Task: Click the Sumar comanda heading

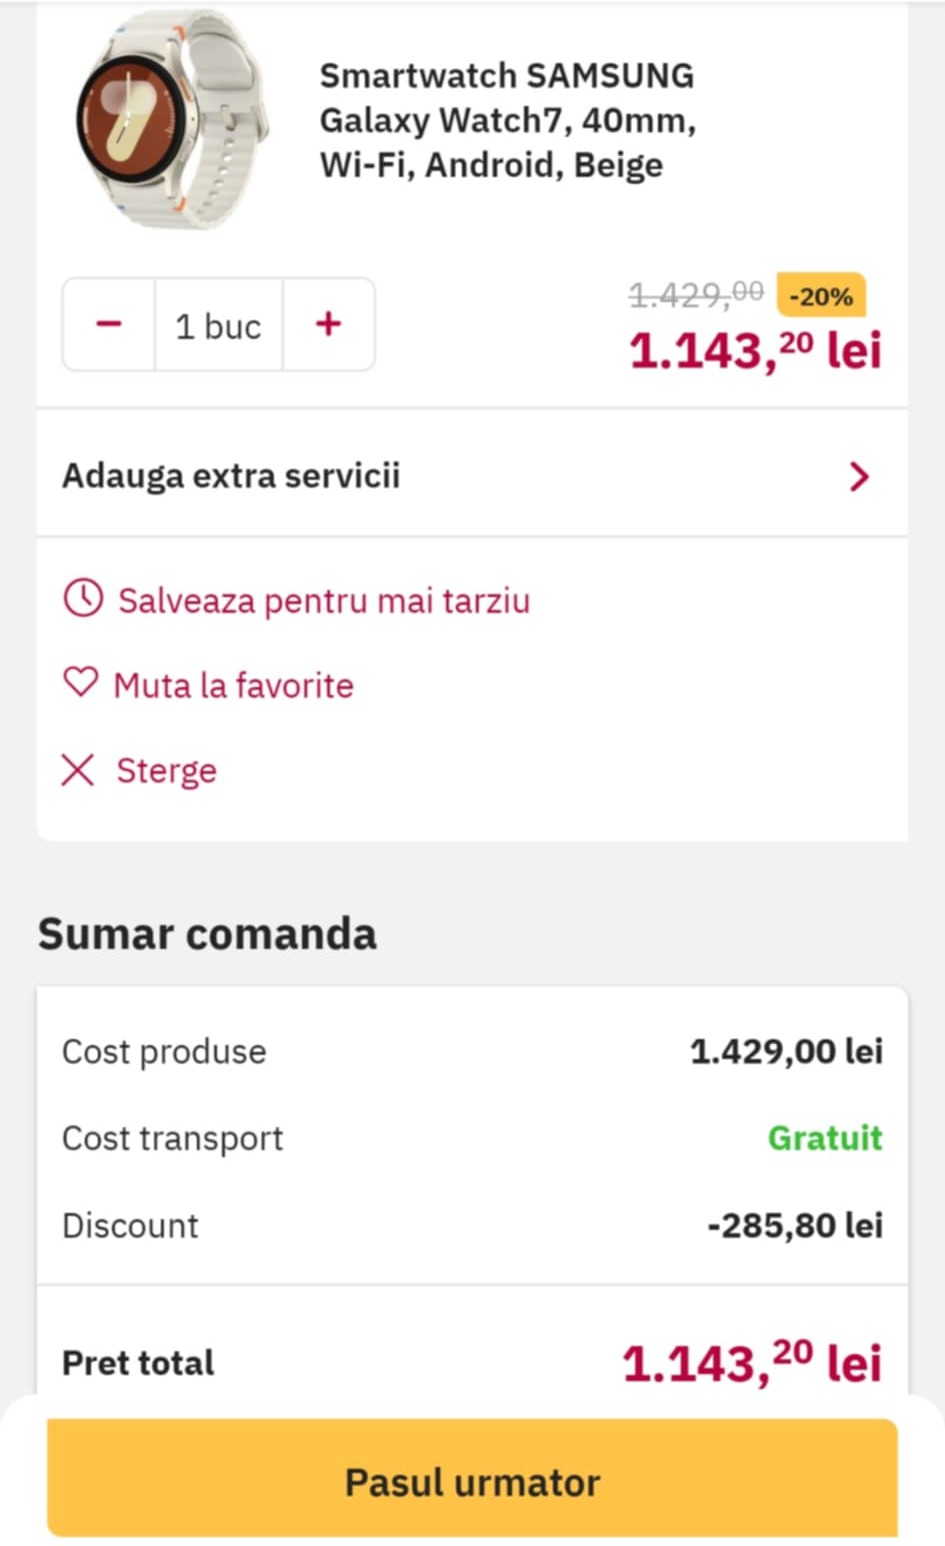Action: pos(207,934)
